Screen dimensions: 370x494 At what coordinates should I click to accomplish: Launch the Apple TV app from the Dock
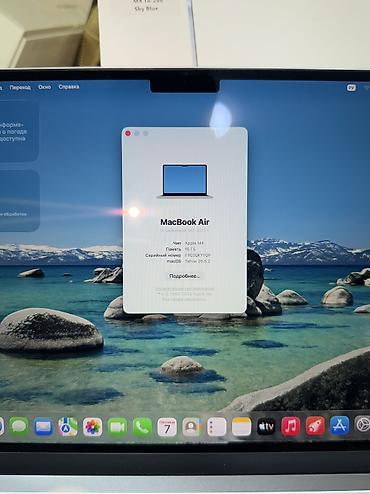(x=266, y=426)
